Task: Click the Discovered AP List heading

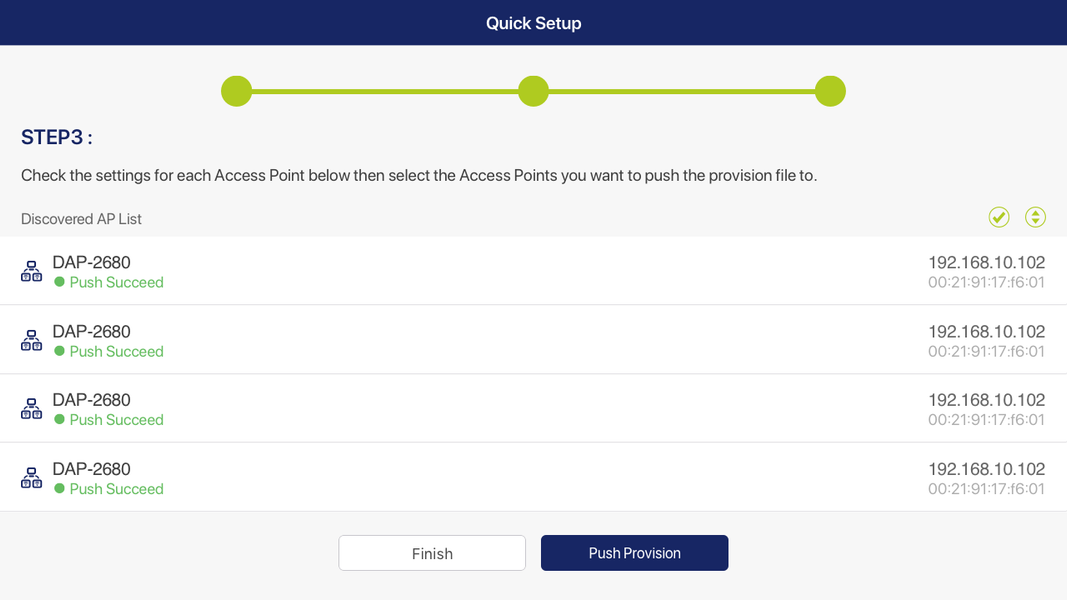Action: 81,219
